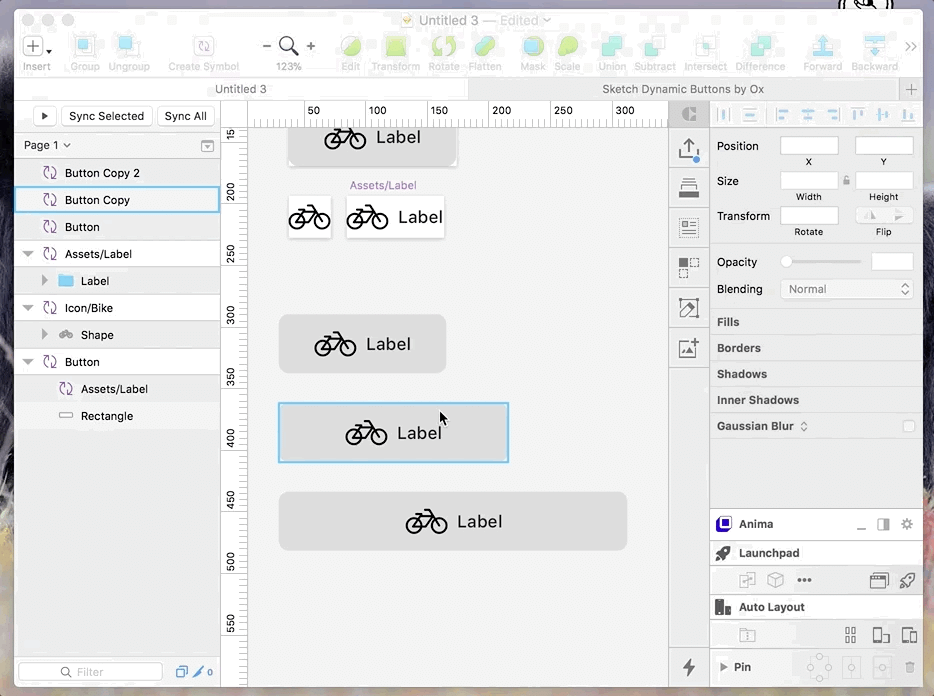
Task: Click the export upload icon in side strip
Action: tap(689, 150)
